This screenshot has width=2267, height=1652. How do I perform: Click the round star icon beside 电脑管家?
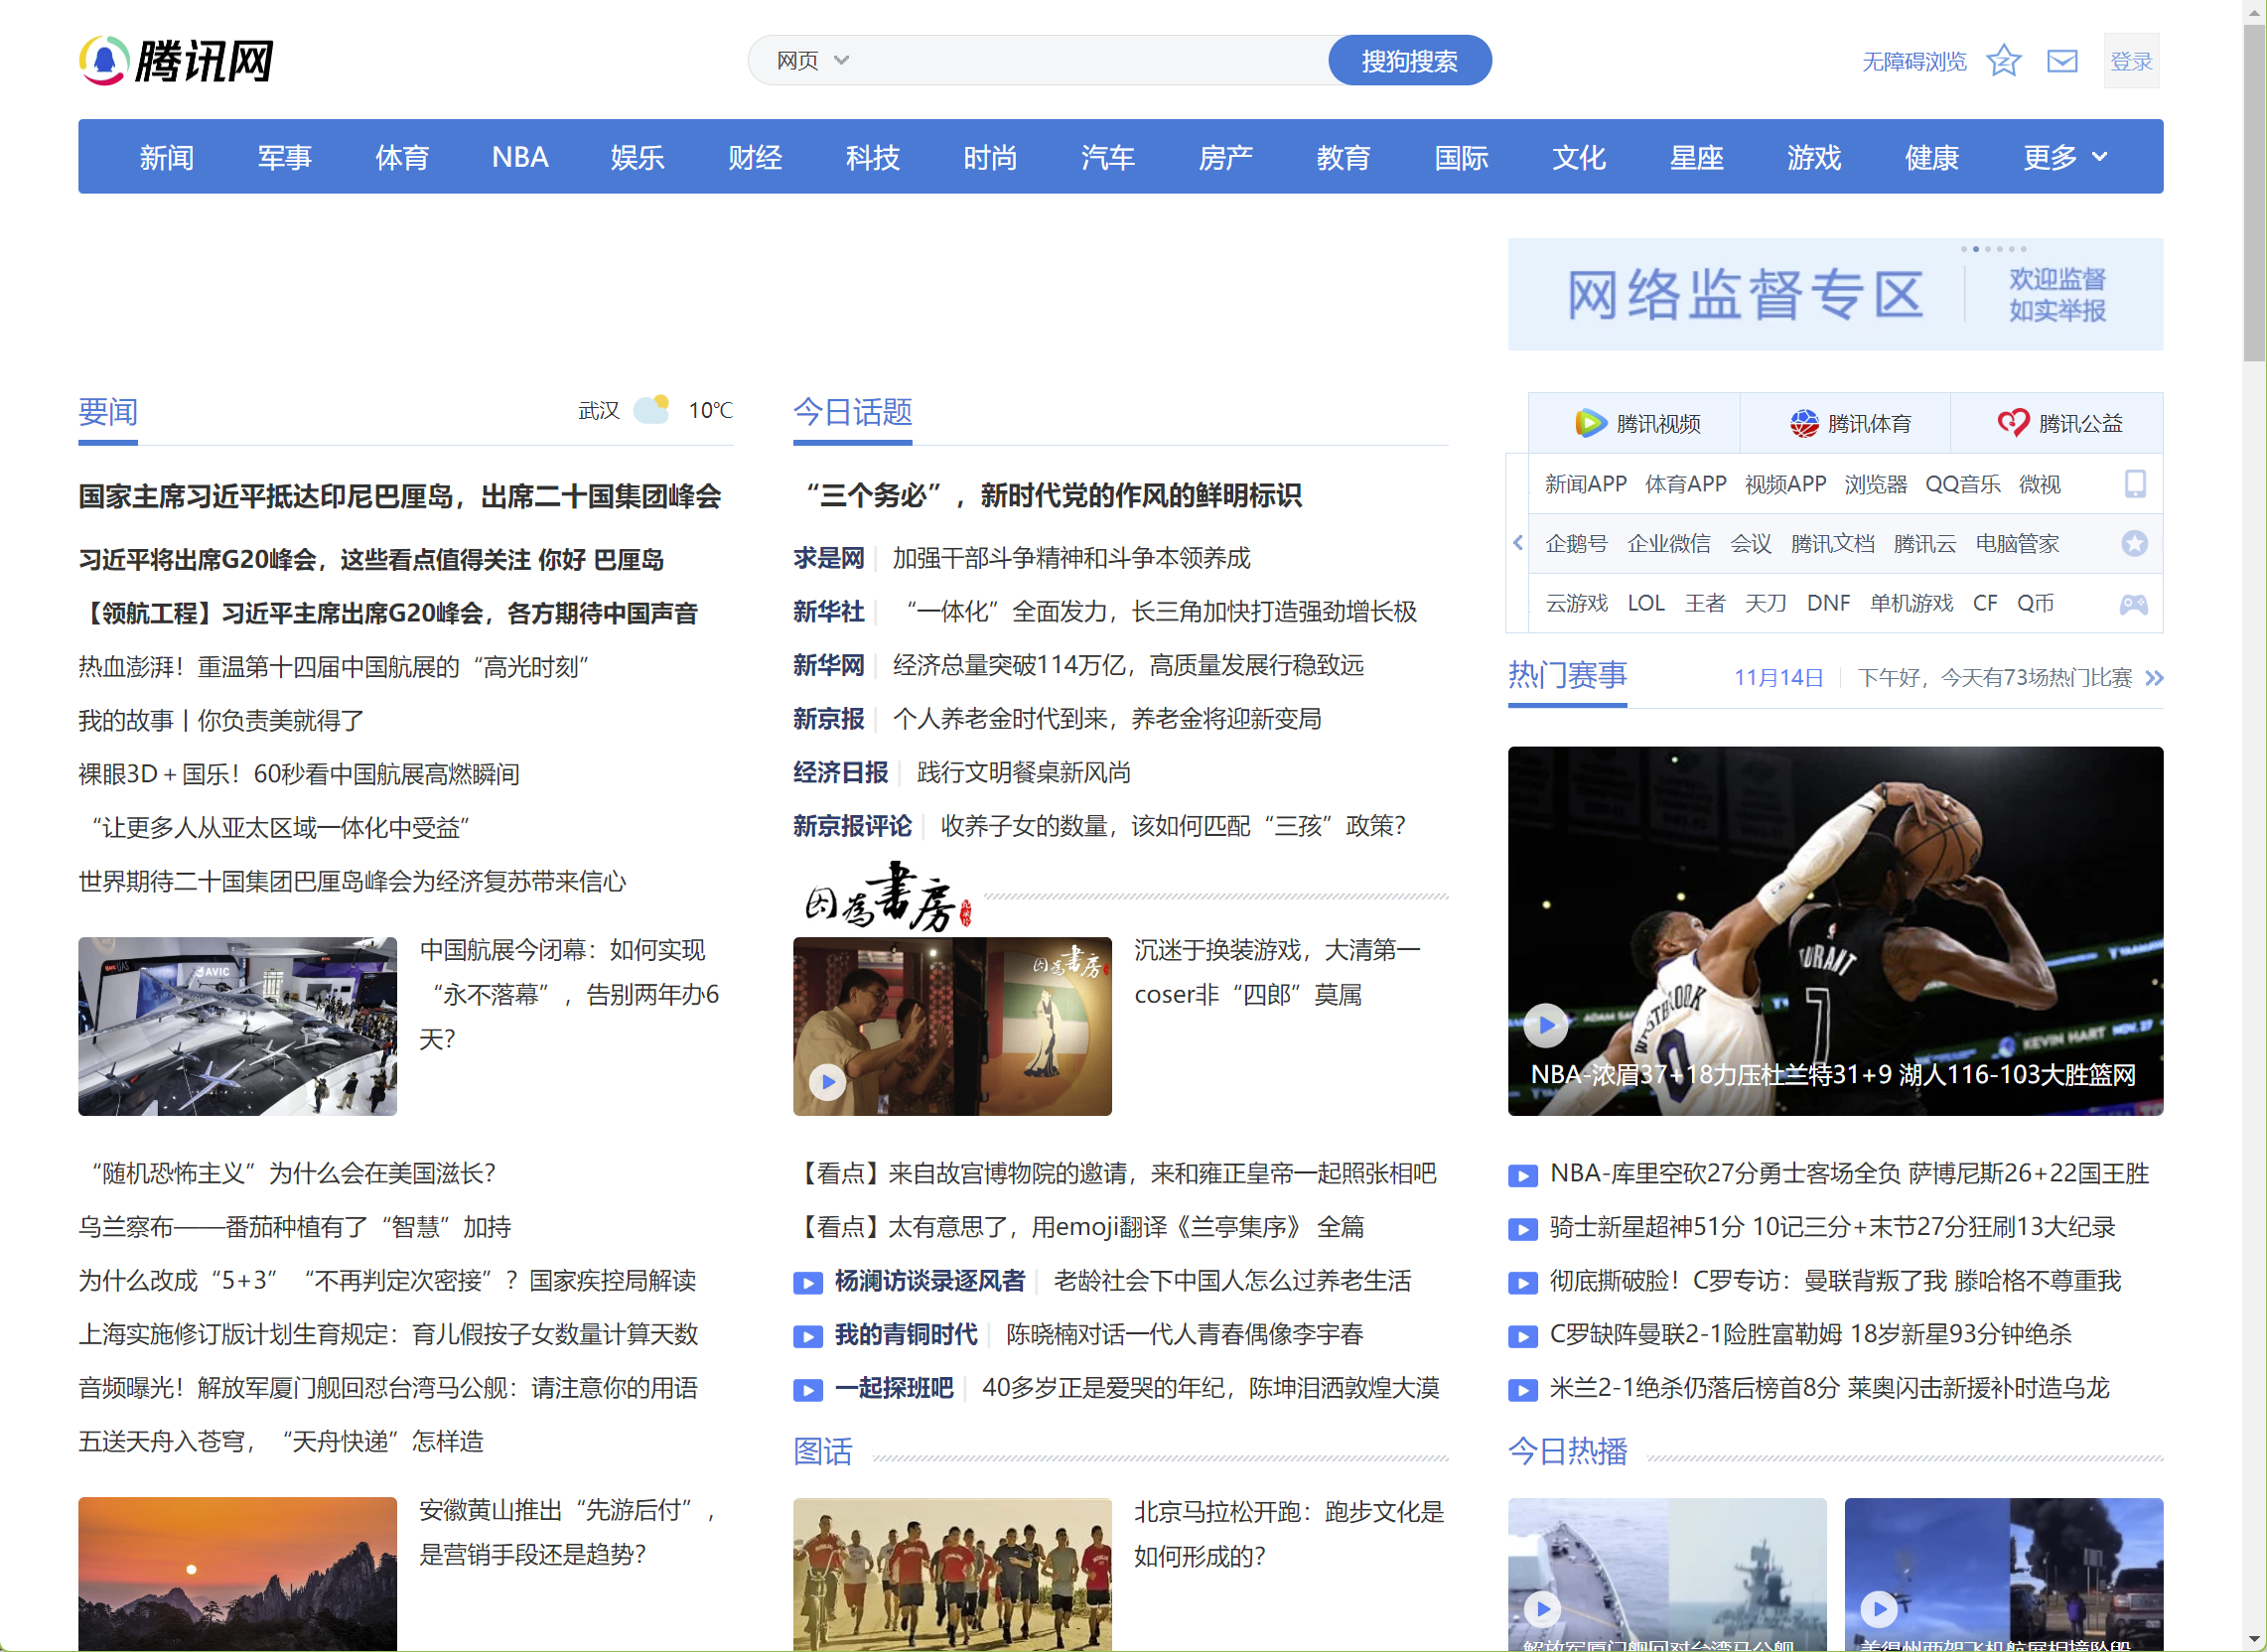point(2134,544)
